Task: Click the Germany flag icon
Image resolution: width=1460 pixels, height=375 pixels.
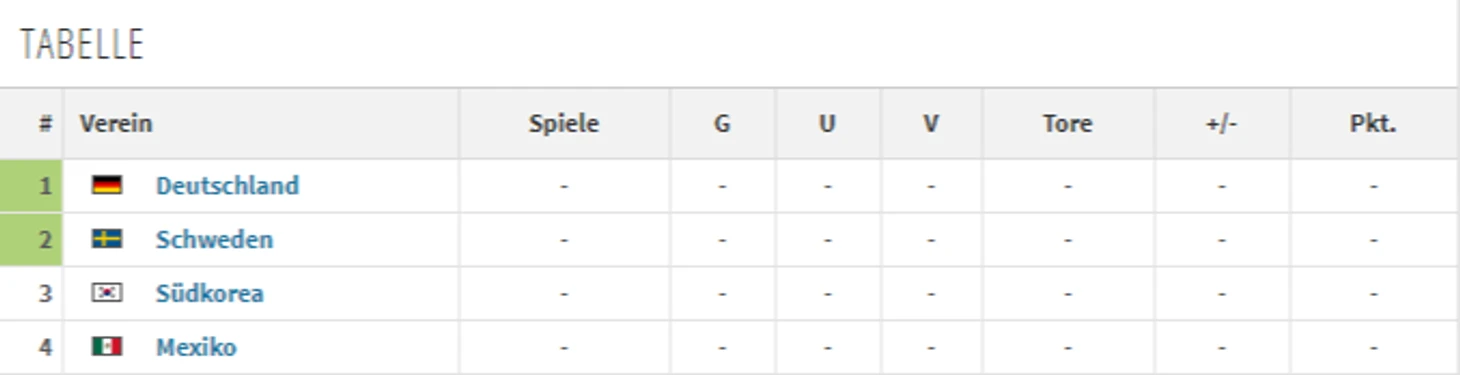Action: coord(107,185)
